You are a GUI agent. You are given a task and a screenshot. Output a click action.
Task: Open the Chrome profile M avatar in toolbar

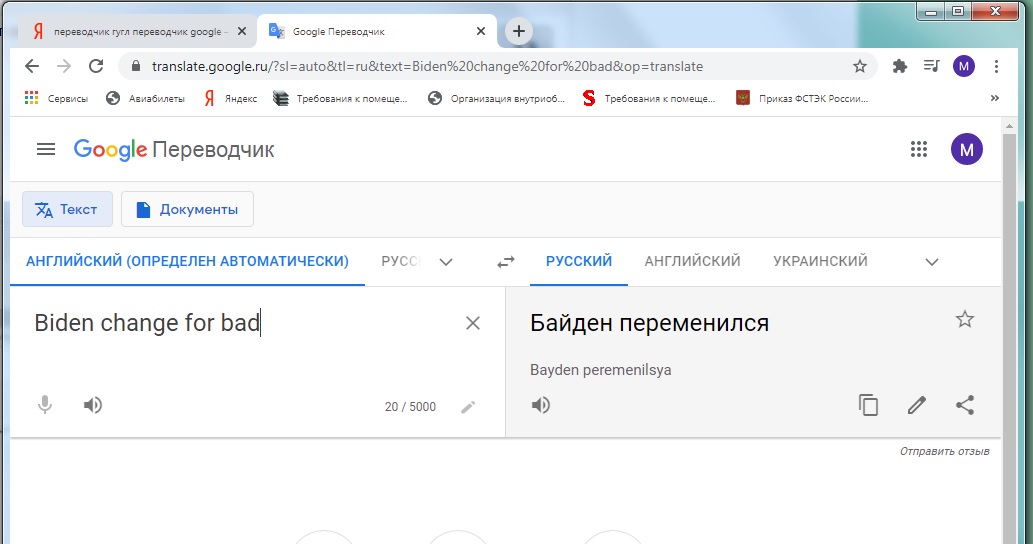pyautogui.click(x=964, y=66)
